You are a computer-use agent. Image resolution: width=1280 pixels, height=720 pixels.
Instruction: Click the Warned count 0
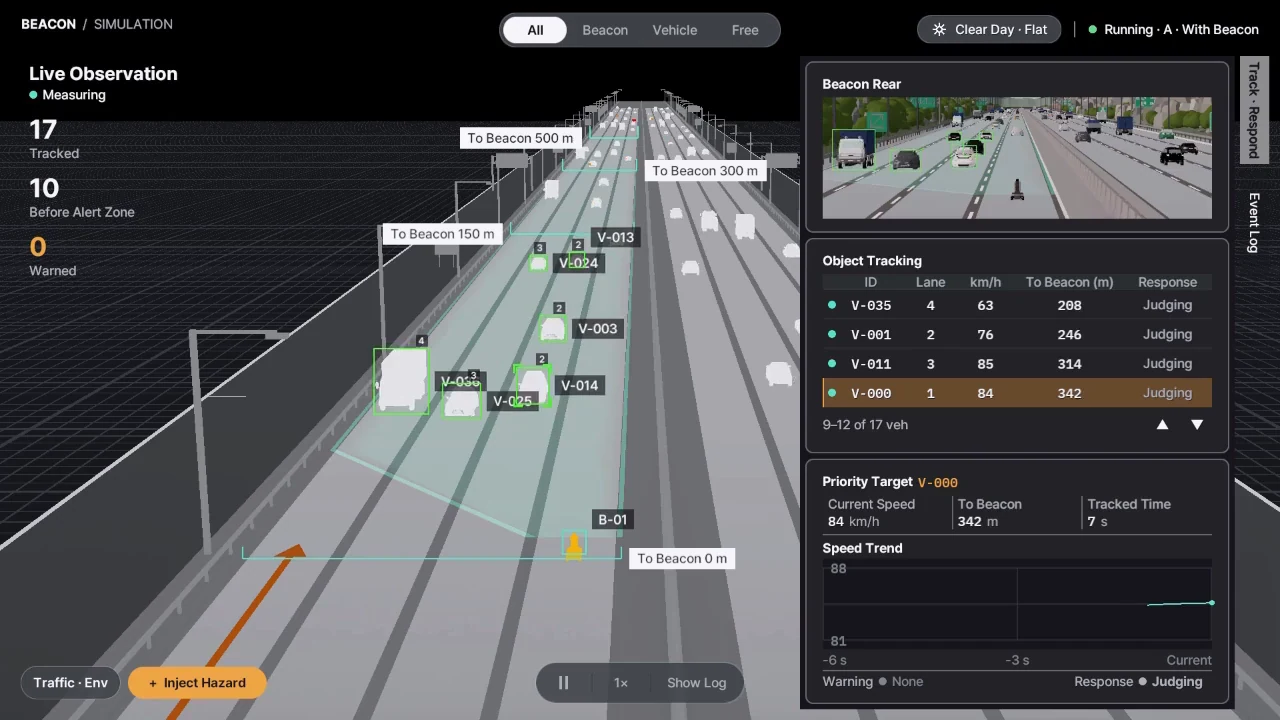[38, 247]
